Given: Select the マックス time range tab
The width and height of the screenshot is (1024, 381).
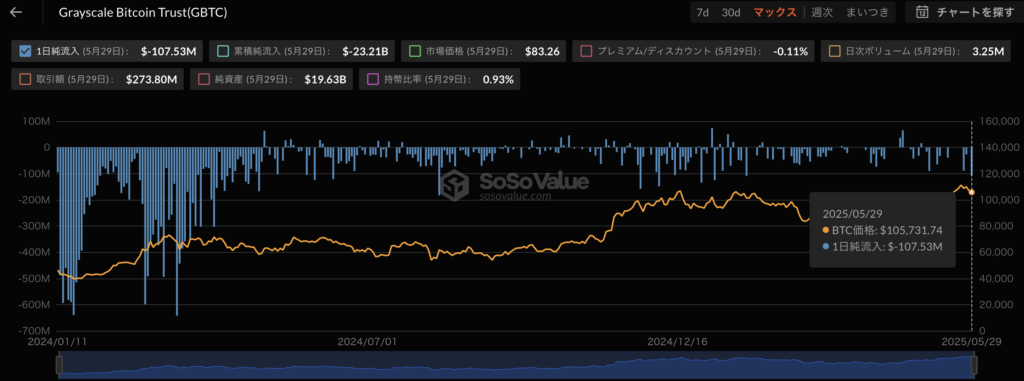Looking at the screenshot, I should [775, 12].
